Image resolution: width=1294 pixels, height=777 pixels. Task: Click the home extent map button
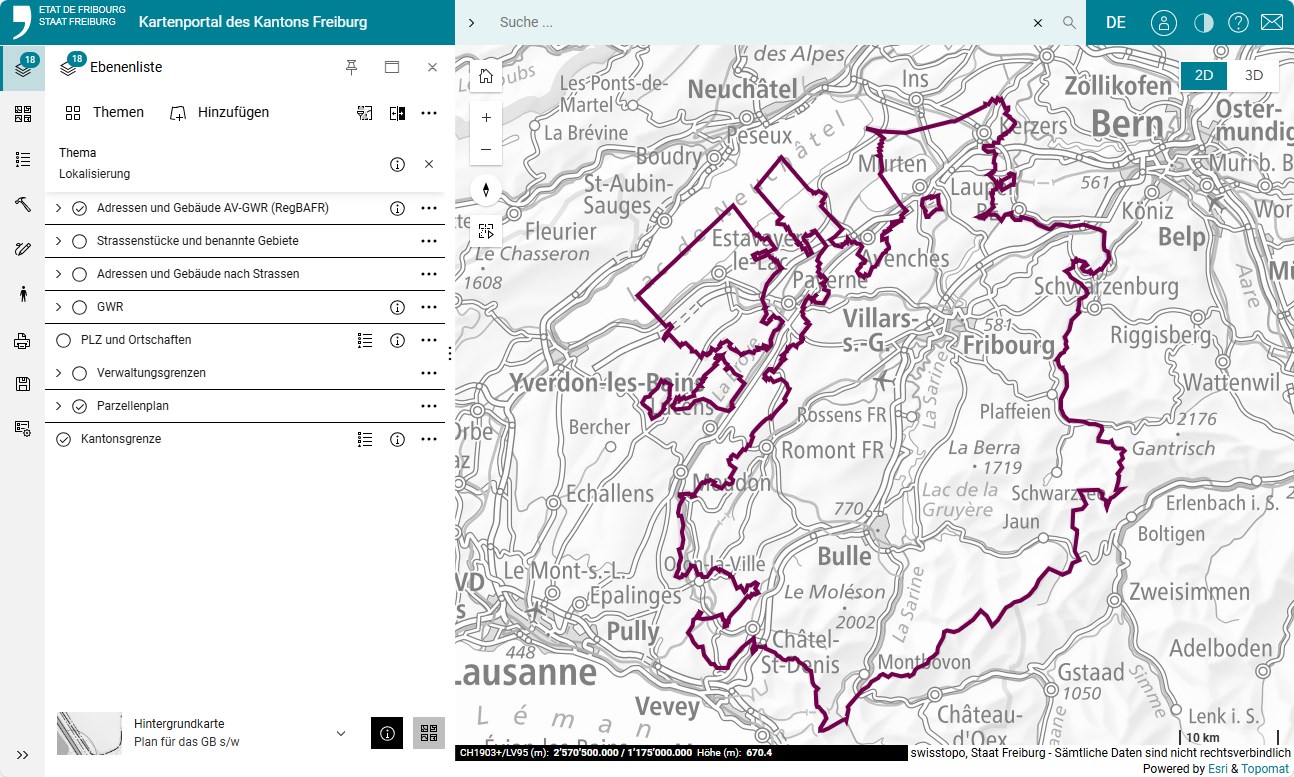point(486,76)
